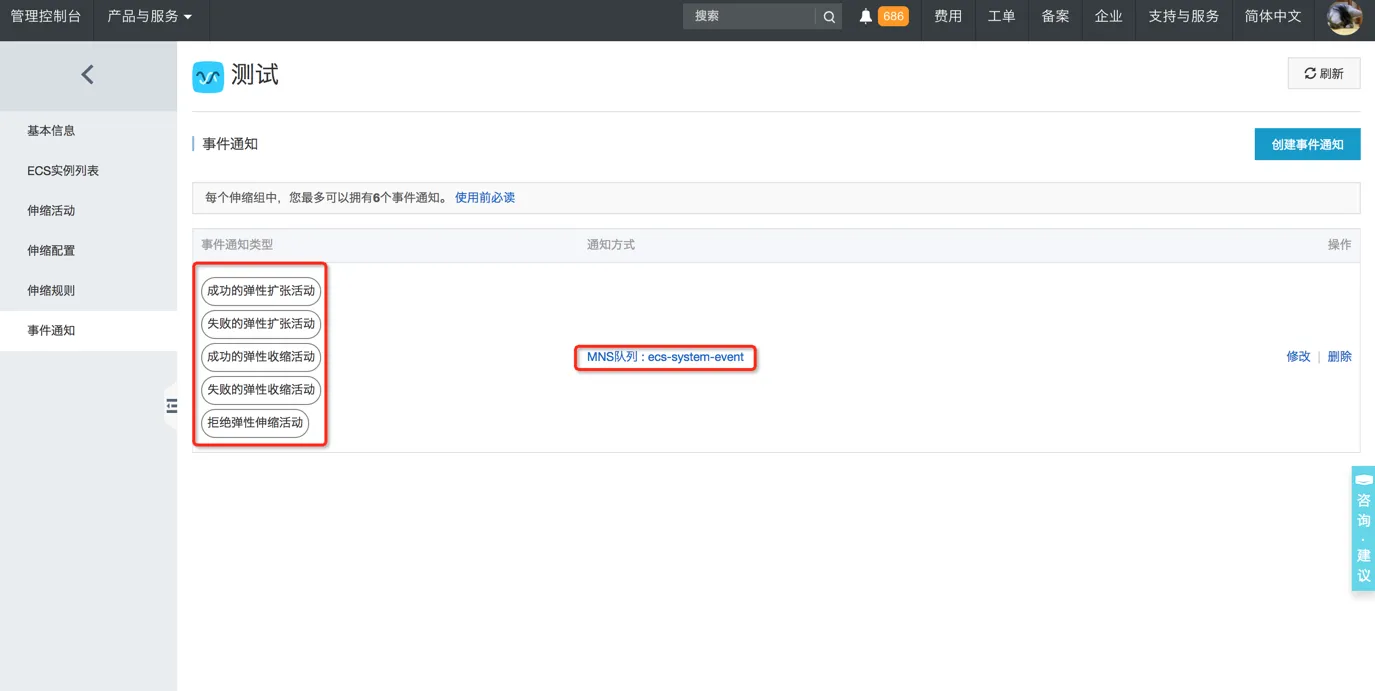
Task: Click the 拒绝弹性伸缩活动 tag
Action: pyautogui.click(x=255, y=423)
